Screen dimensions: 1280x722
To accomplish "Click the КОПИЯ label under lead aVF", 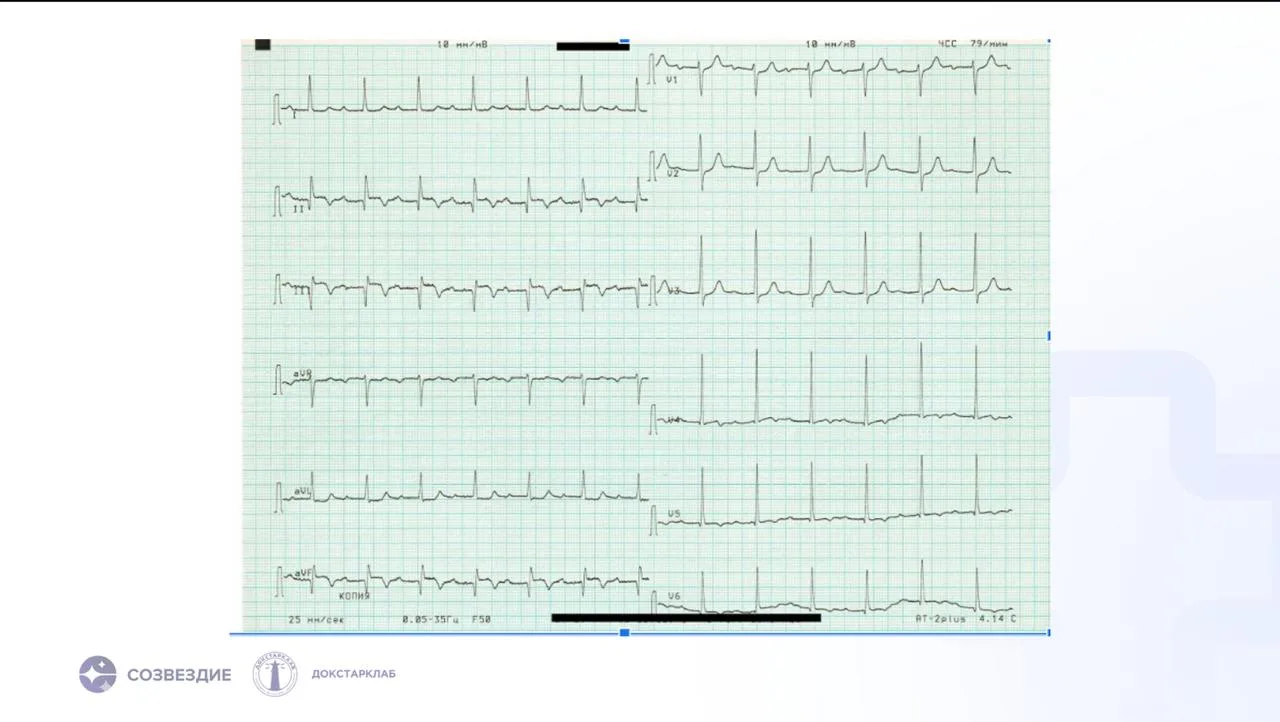I will click(354, 595).
